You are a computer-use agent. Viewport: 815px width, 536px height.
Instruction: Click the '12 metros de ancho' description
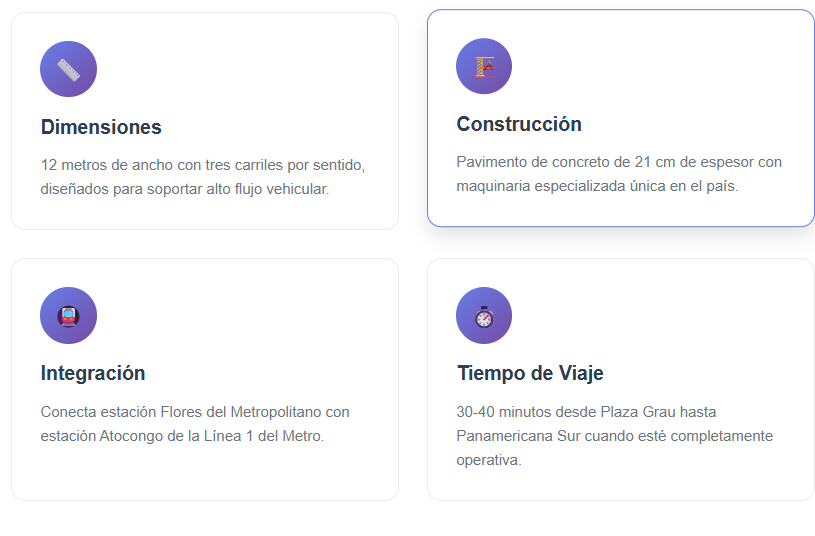click(203, 177)
